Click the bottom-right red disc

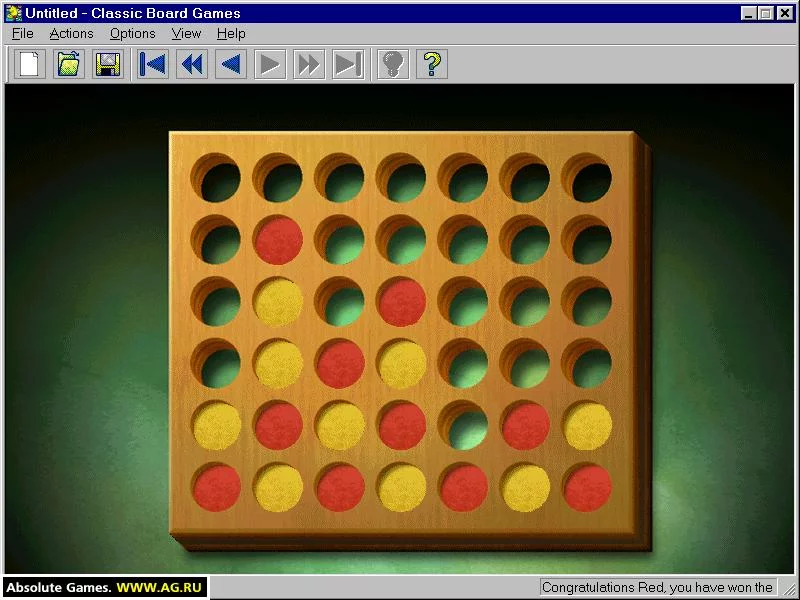[587, 487]
